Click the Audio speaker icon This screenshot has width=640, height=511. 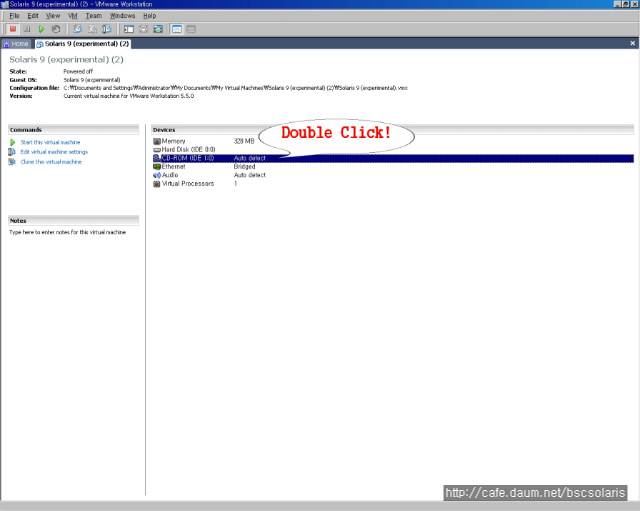click(x=157, y=175)
